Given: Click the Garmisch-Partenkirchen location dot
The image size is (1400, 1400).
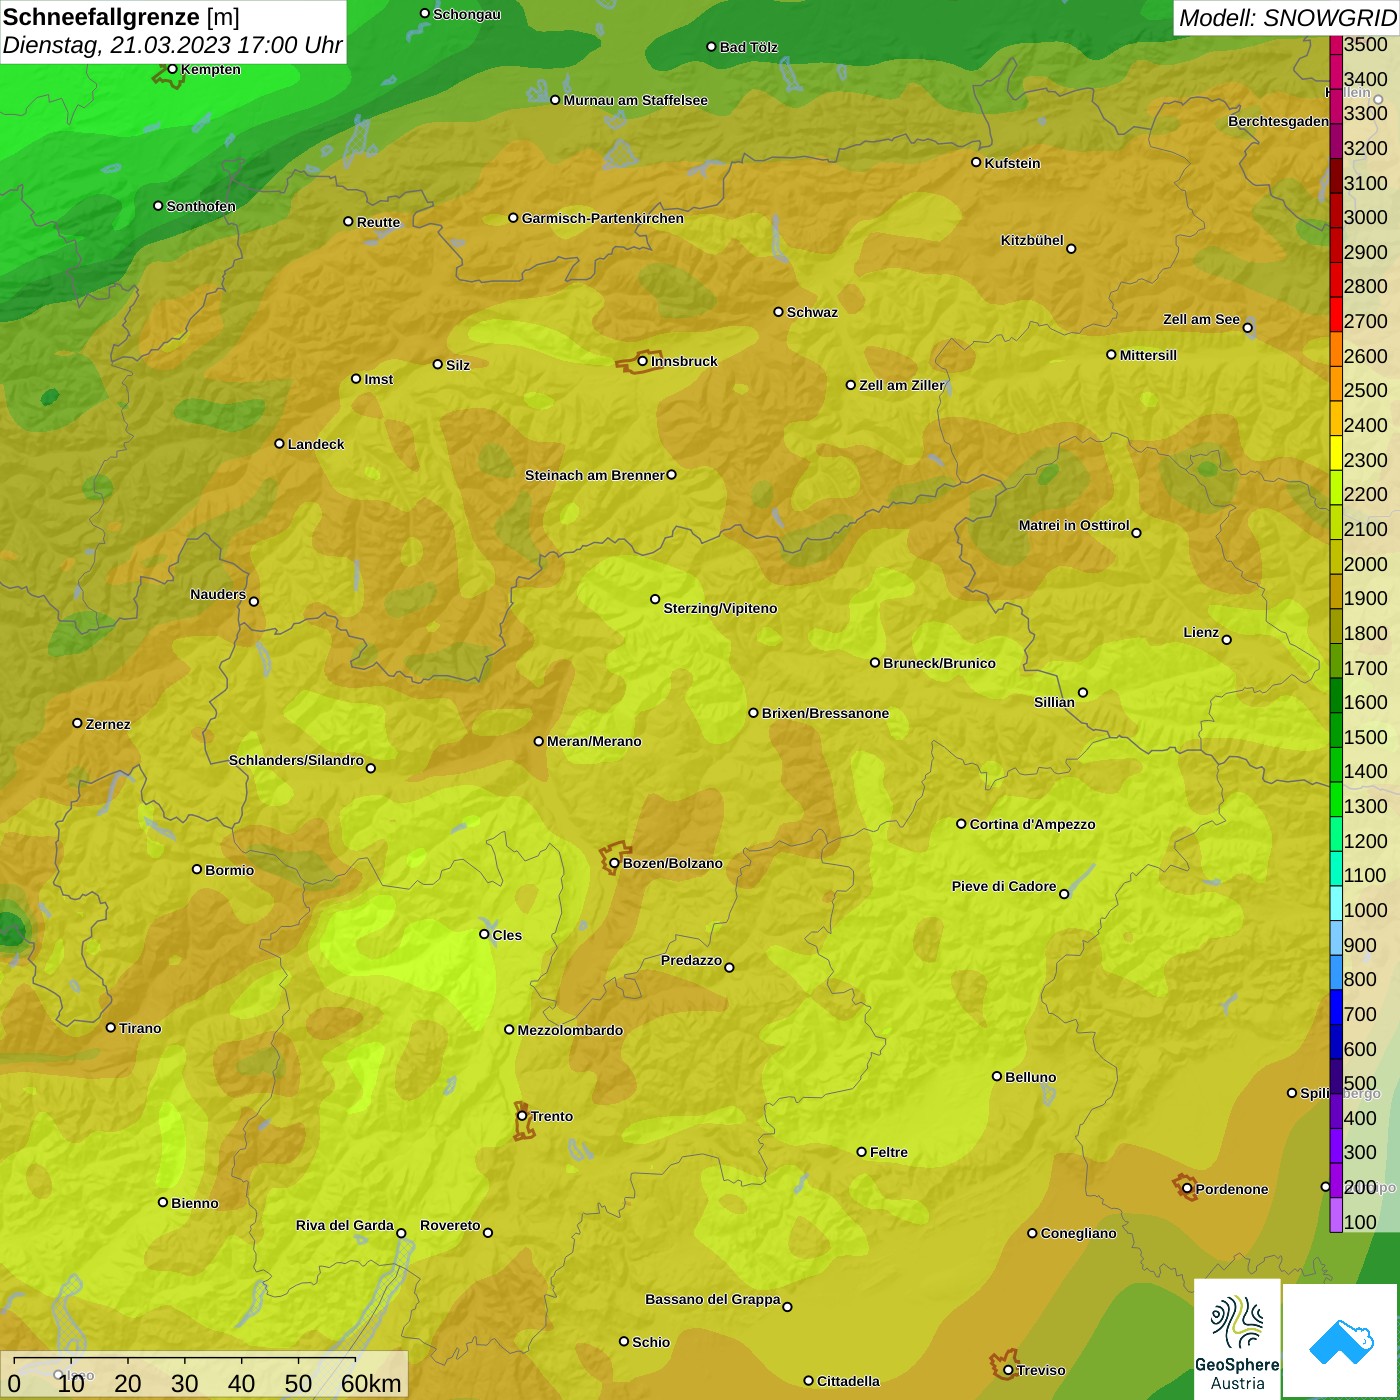Looking at the screenshot, I should tap(513, 217).
